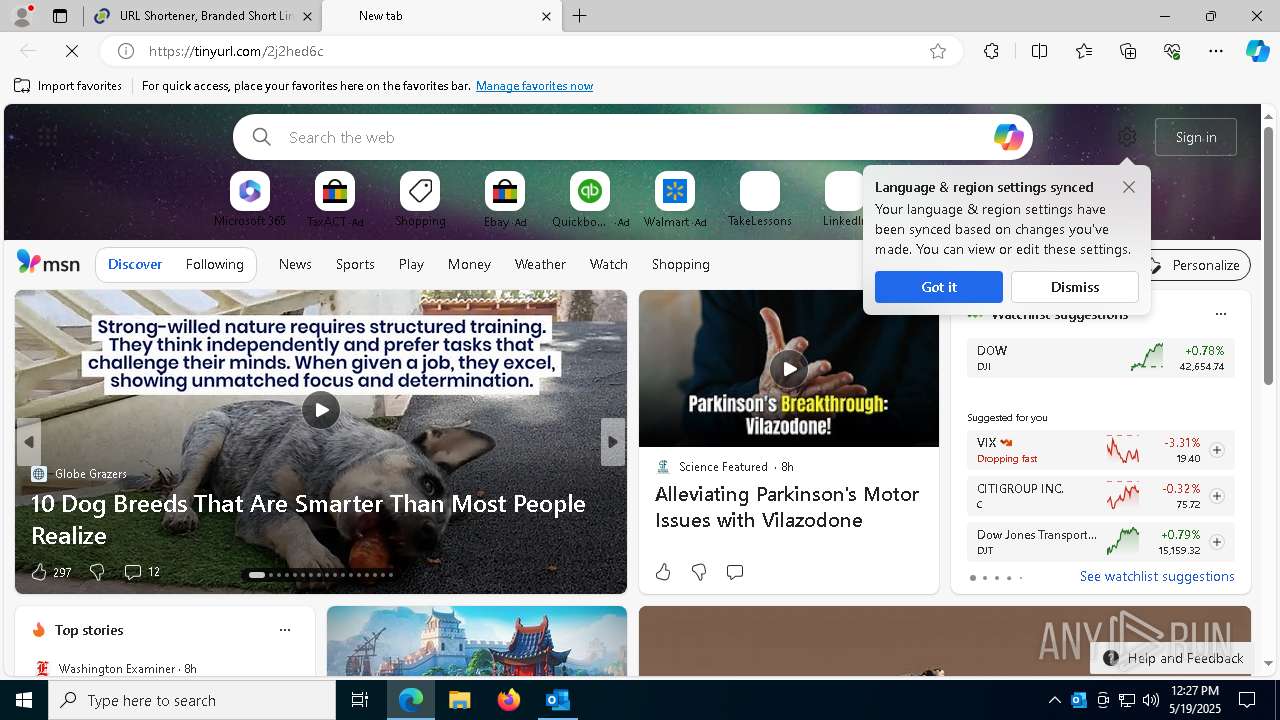
Task: Open Watchlist suggestions more options
Action: [x=1220, y=314]
